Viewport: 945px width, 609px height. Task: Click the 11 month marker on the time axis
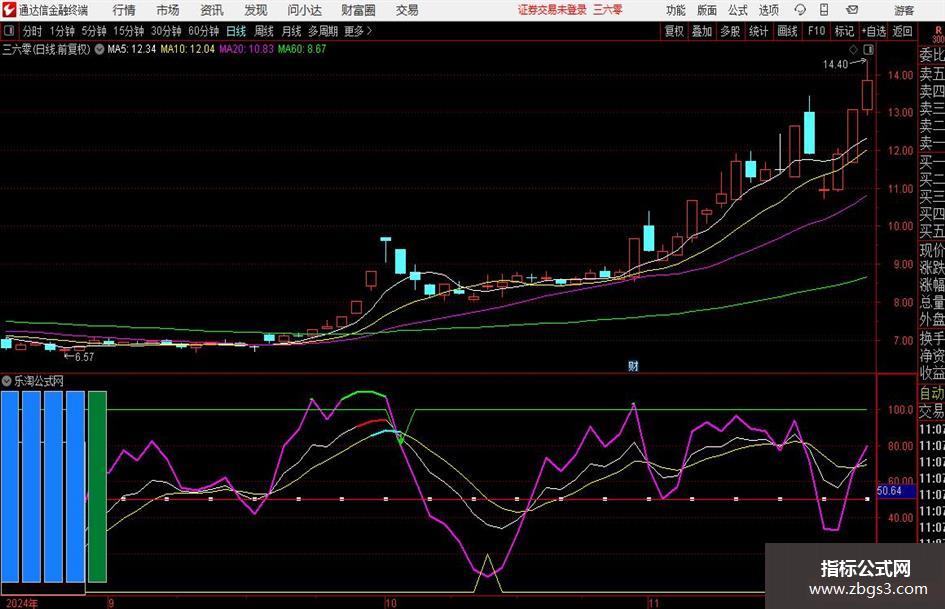653,603
